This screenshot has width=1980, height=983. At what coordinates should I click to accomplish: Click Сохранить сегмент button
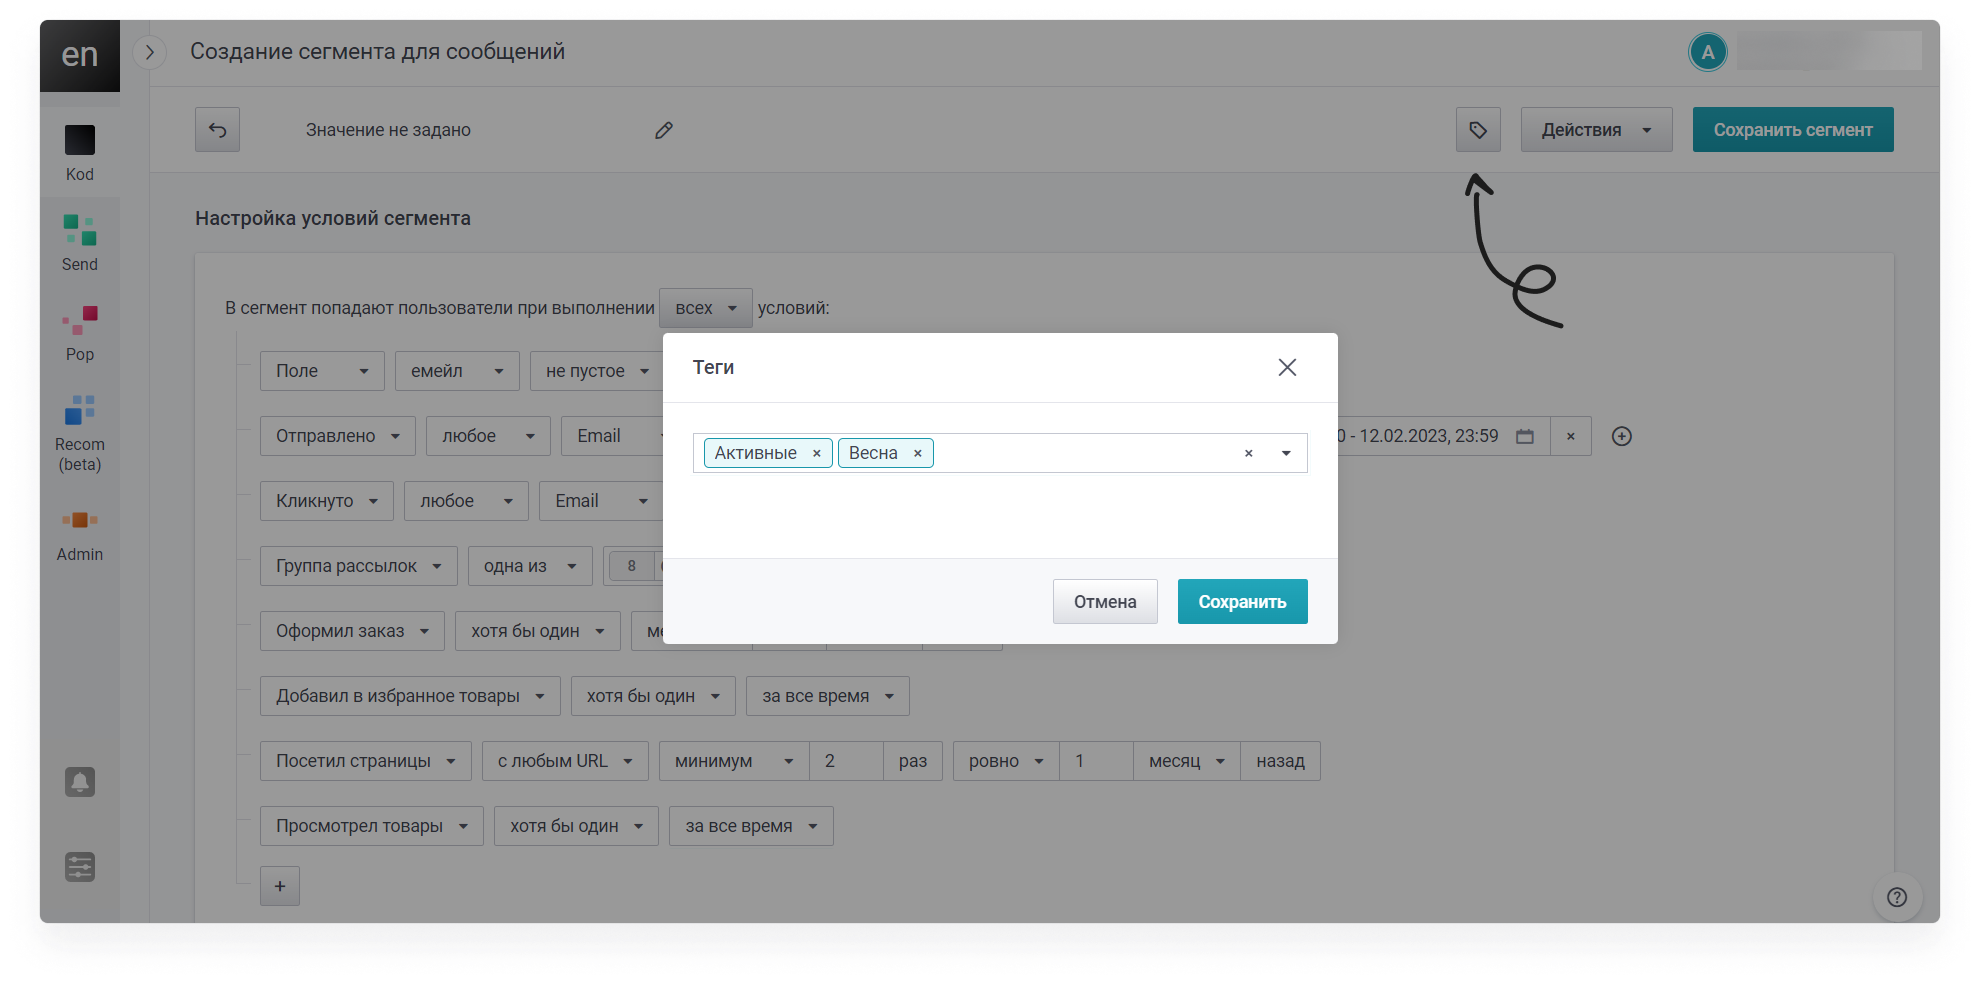(1793, 130)
